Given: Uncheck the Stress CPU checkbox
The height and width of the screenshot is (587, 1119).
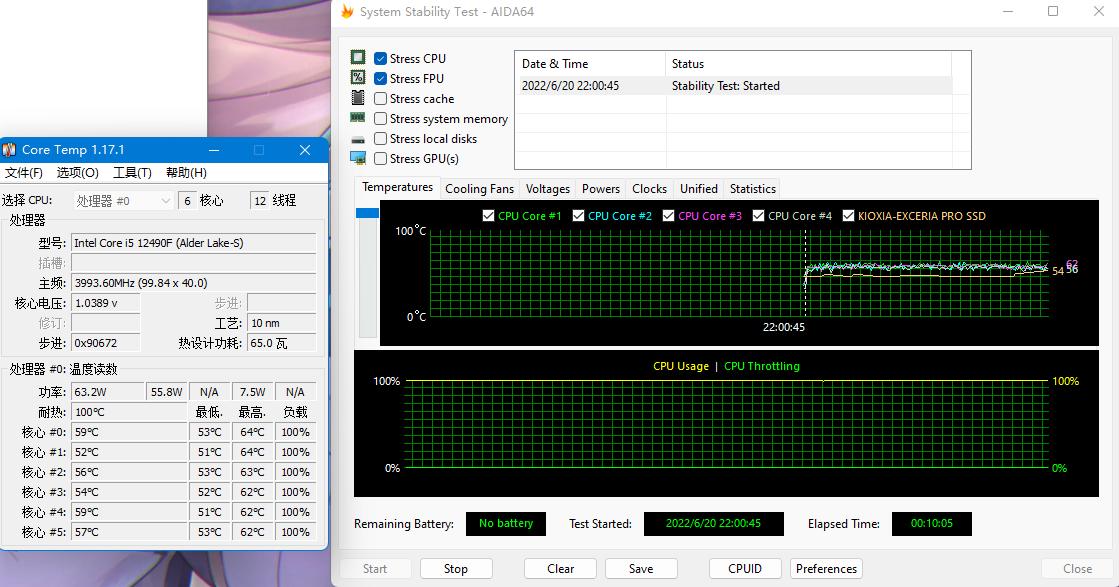Looking at the screenshot, I should click(381, 59).
